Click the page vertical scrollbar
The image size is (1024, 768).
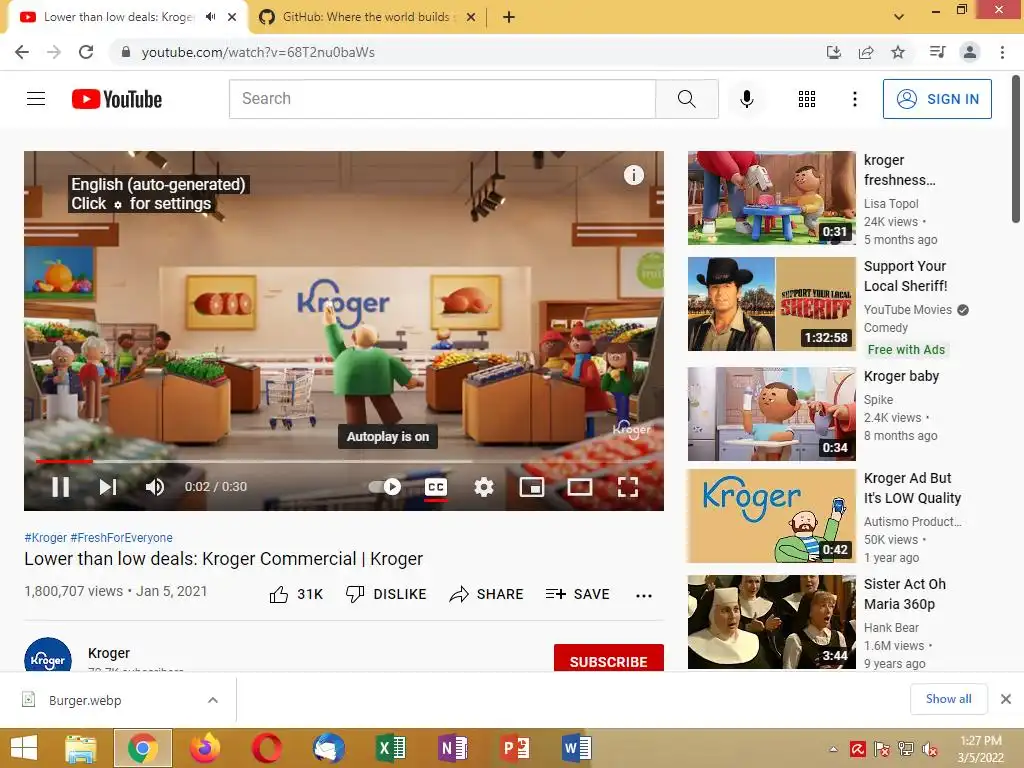[x=1016, y=150]
